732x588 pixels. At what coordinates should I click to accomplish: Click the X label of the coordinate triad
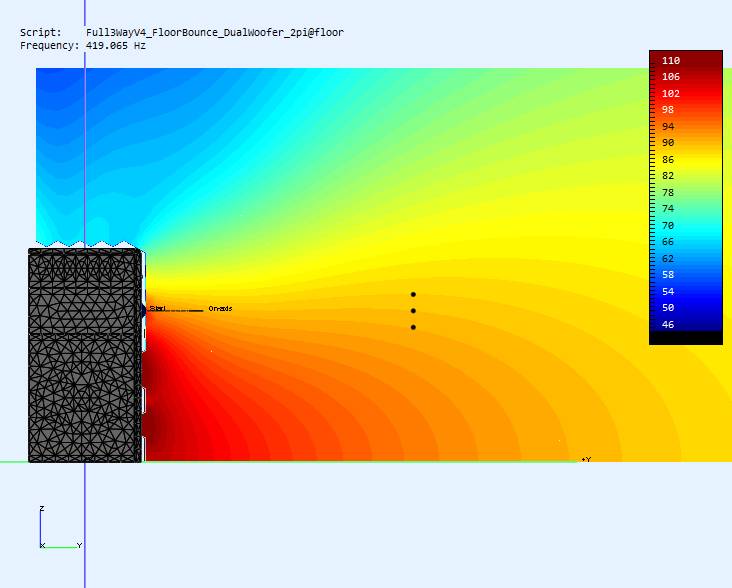click(42, 546)
